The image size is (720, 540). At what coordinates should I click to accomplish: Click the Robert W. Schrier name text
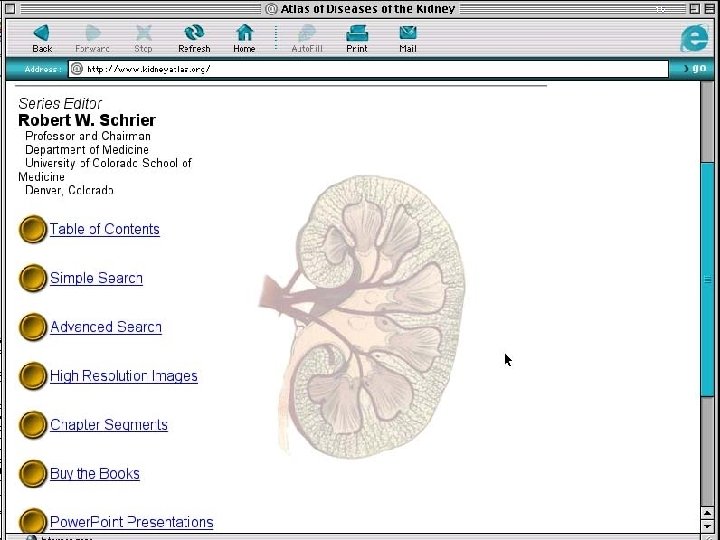pyautogui.click(x=87, y=120)
